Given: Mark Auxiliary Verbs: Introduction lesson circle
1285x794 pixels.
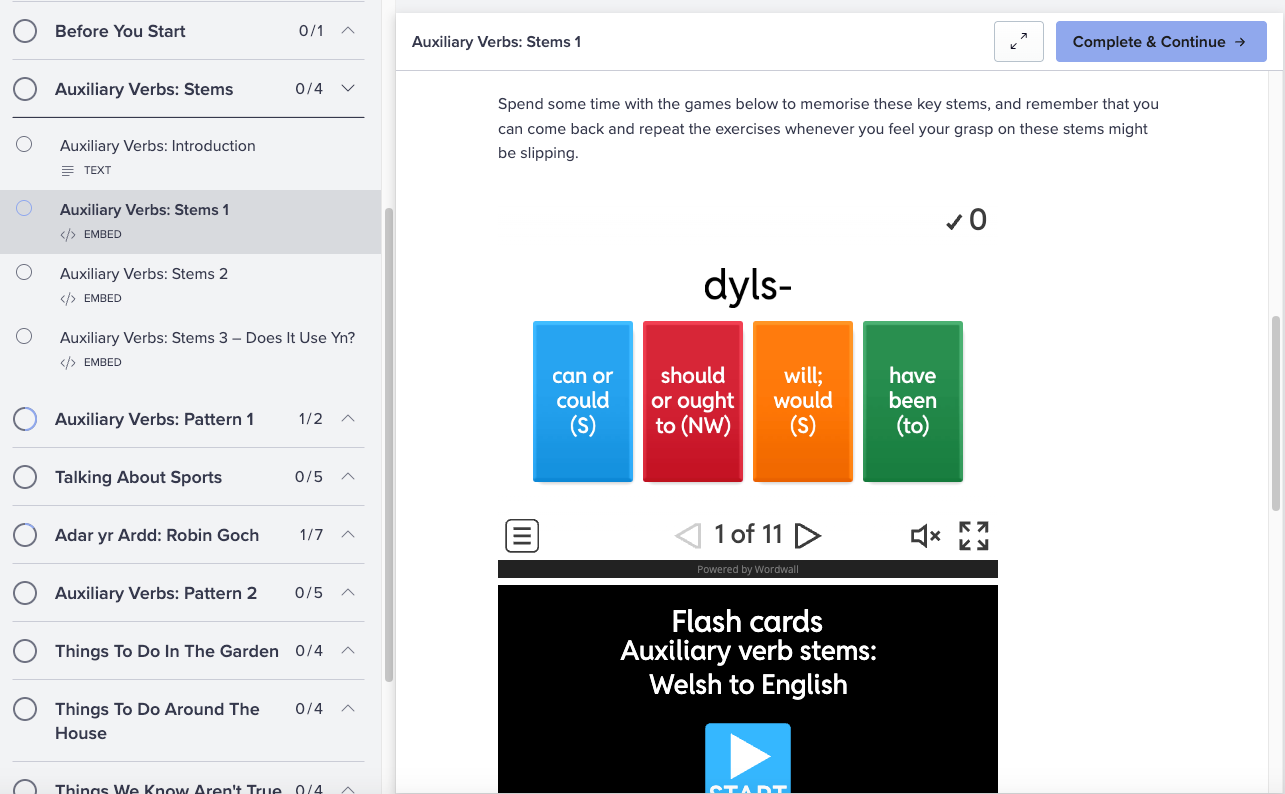Looking at the screenshot, I should coord(25,145).
